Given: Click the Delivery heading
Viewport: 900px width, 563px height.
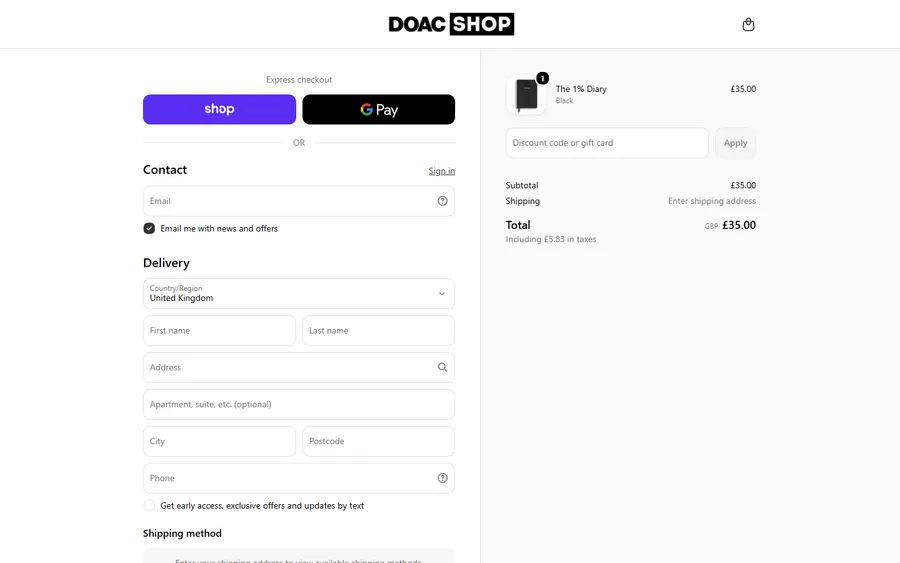Looking at the screenshot, I should (x=166, y=263).
